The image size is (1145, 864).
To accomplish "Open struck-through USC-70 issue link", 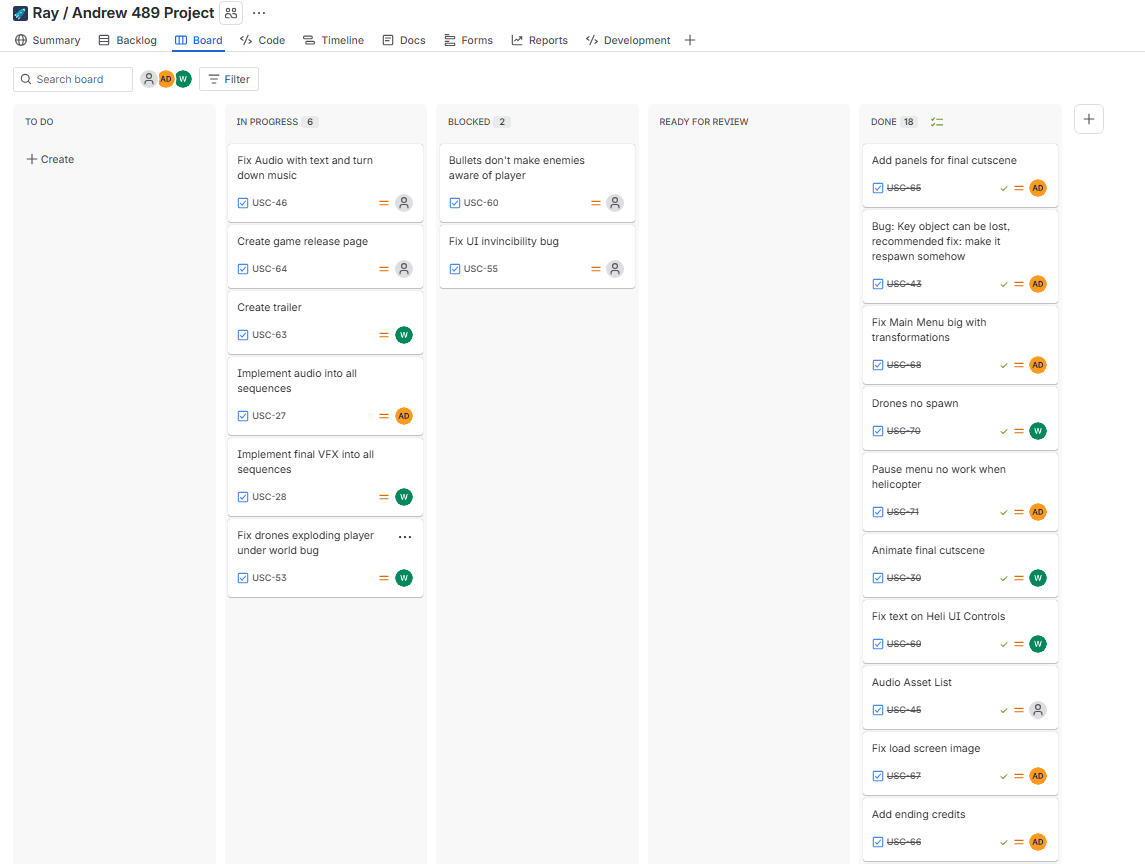I will [903, 431].
